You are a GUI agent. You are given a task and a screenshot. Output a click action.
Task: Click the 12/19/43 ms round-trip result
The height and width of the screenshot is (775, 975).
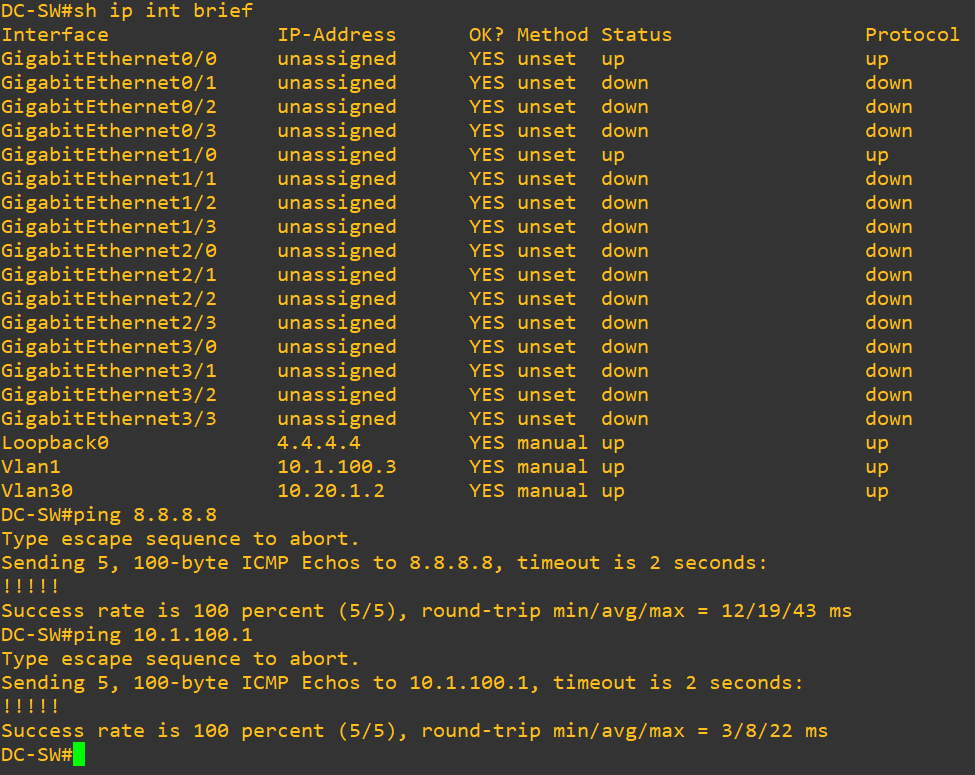pyautogui.click(x=786, y=611)
